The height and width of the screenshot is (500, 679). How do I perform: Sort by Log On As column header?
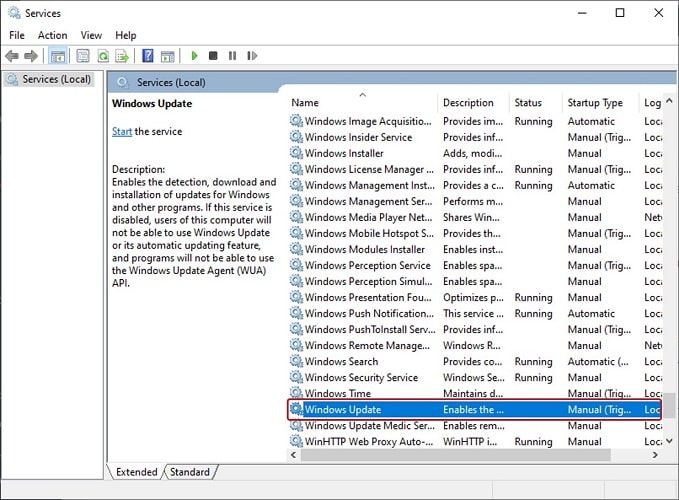pos(651,102)
